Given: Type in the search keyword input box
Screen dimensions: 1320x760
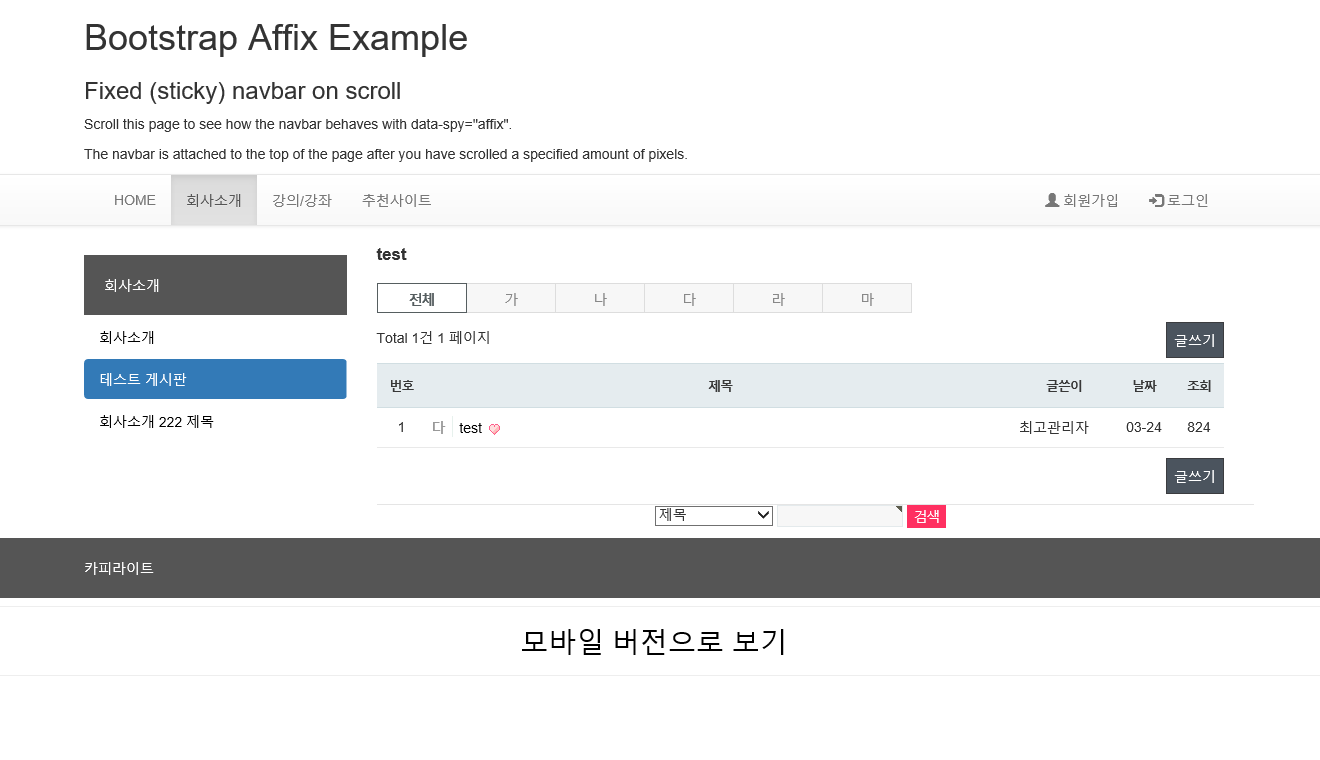Looking at the screenshot, I should 839,516.
